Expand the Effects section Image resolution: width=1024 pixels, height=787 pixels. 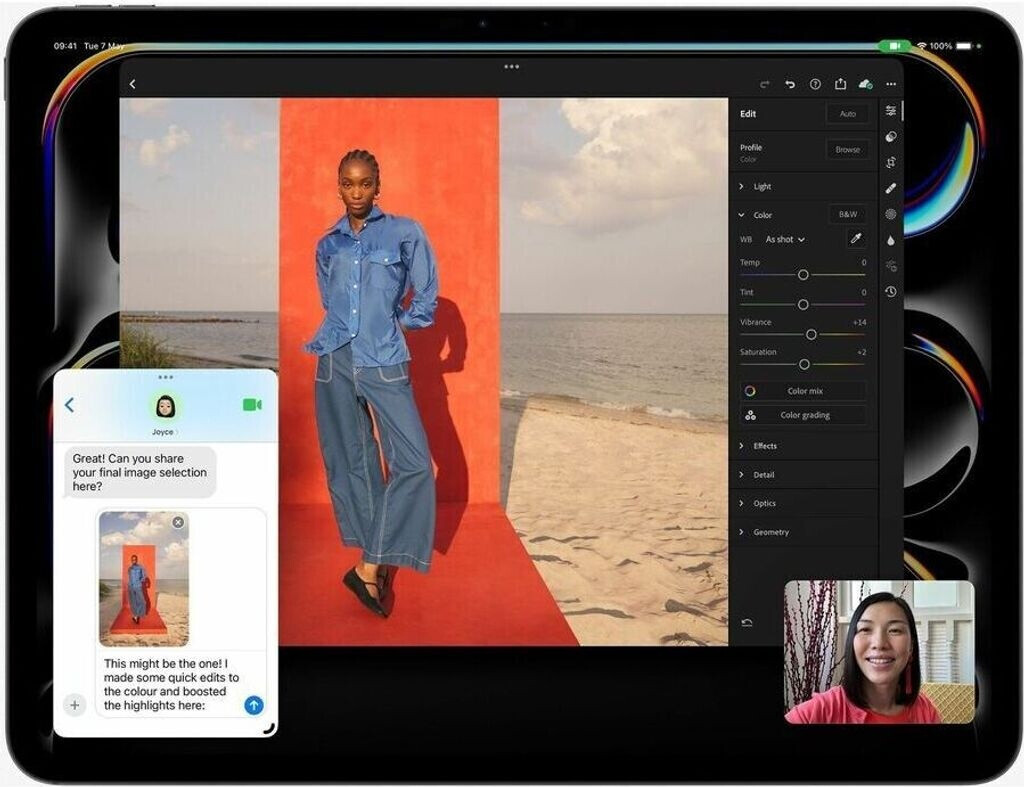[764, 446]
